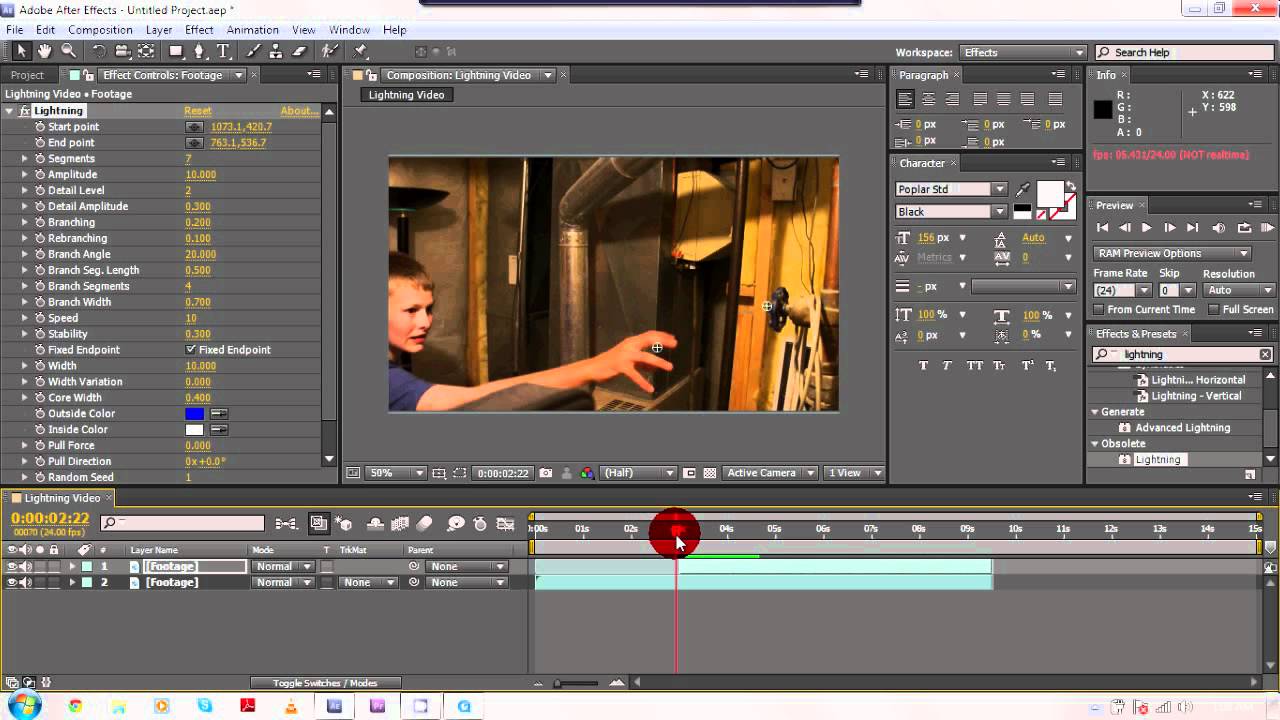Pick a color with Character eyedropper
Viewport: 1280px width, 720px height.
point(1023,189)
